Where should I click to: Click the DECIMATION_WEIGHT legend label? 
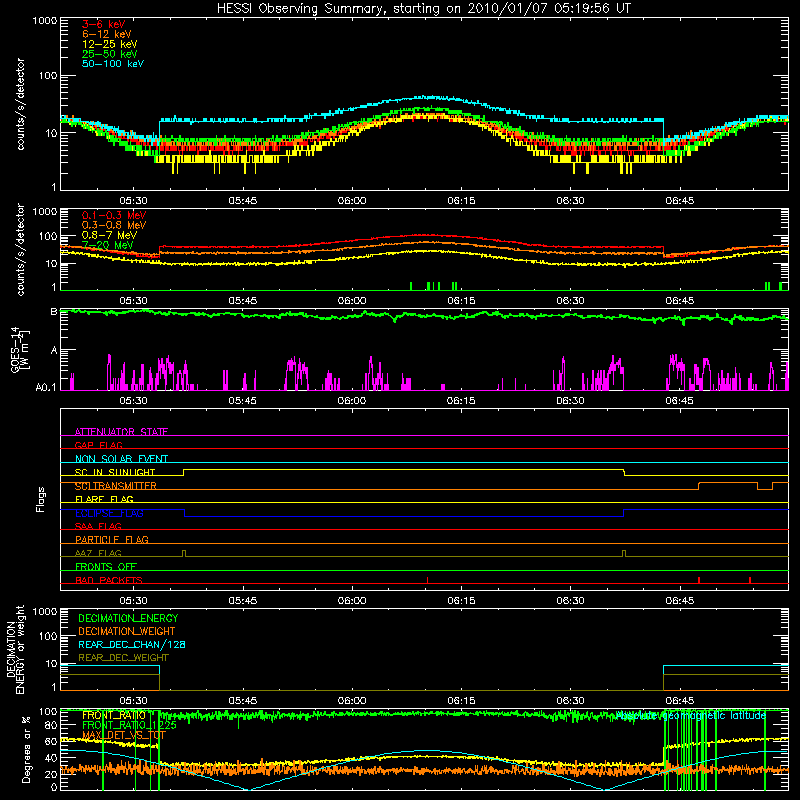tap(127, 631)
